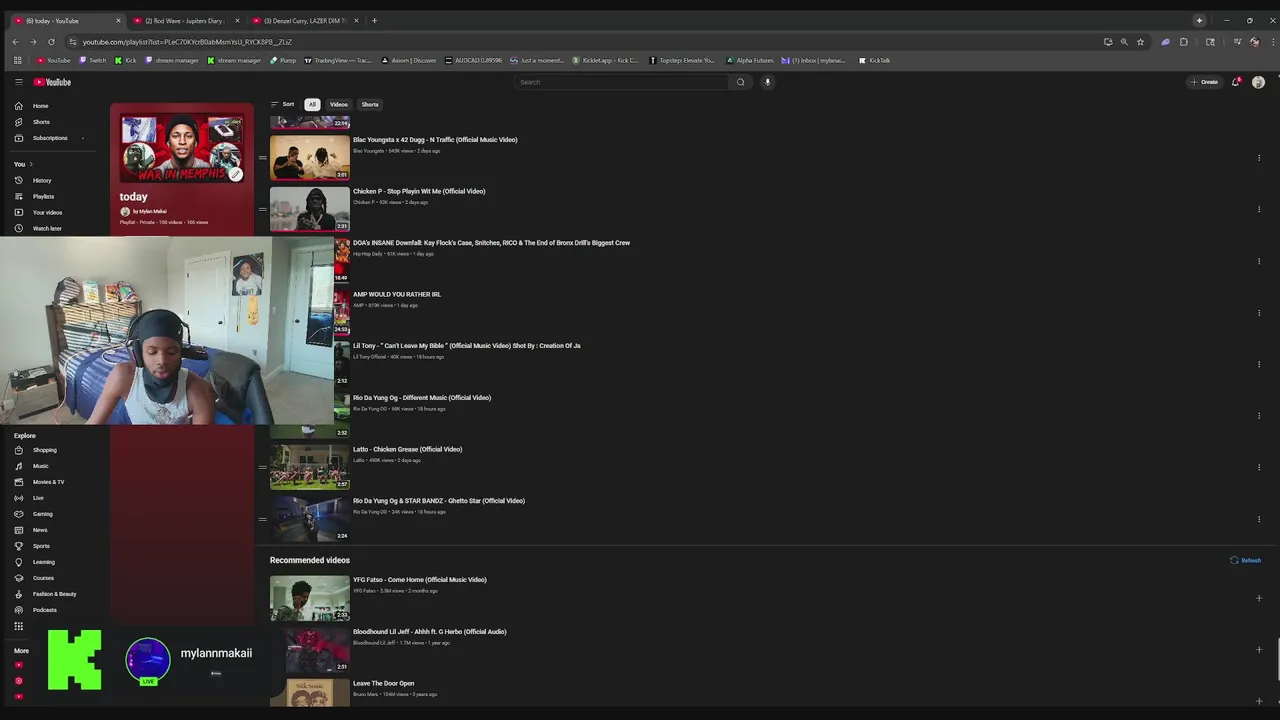Open Learning under Explore
The image size is (1280, 720).
[44, 562]
